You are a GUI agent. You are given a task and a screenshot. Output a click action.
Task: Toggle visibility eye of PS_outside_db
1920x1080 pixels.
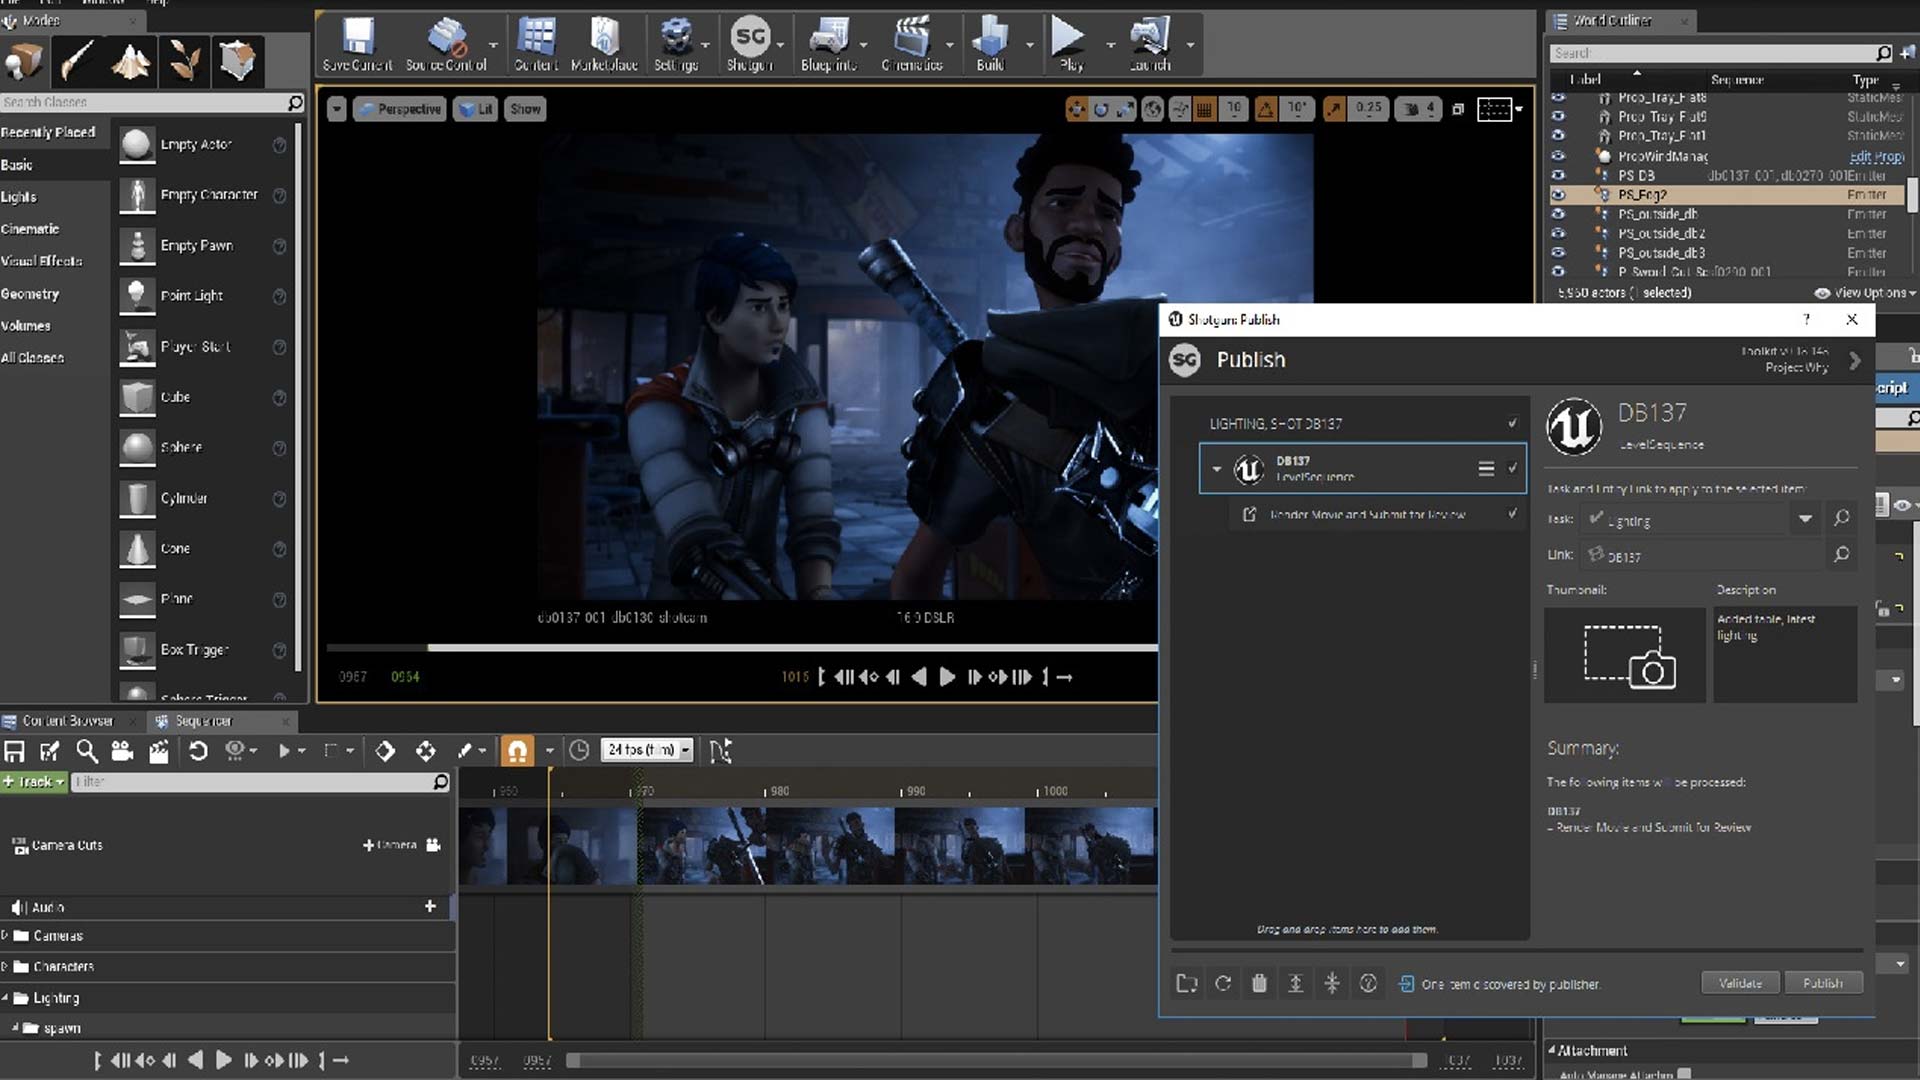point(1558,214)
